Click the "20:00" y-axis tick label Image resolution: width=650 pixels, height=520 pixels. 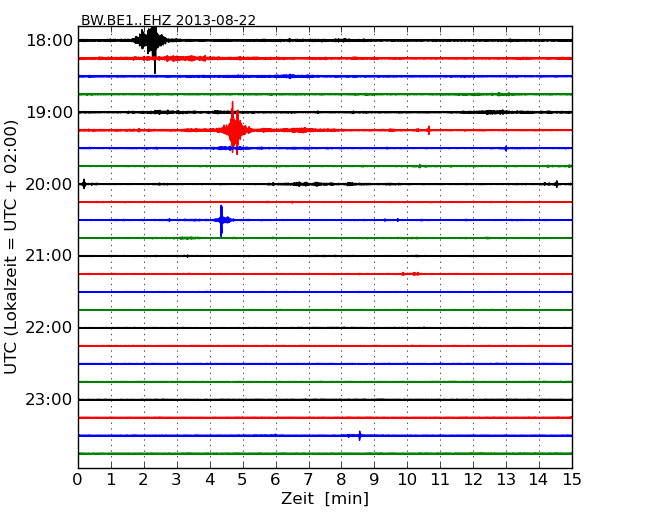click(49, 184)
